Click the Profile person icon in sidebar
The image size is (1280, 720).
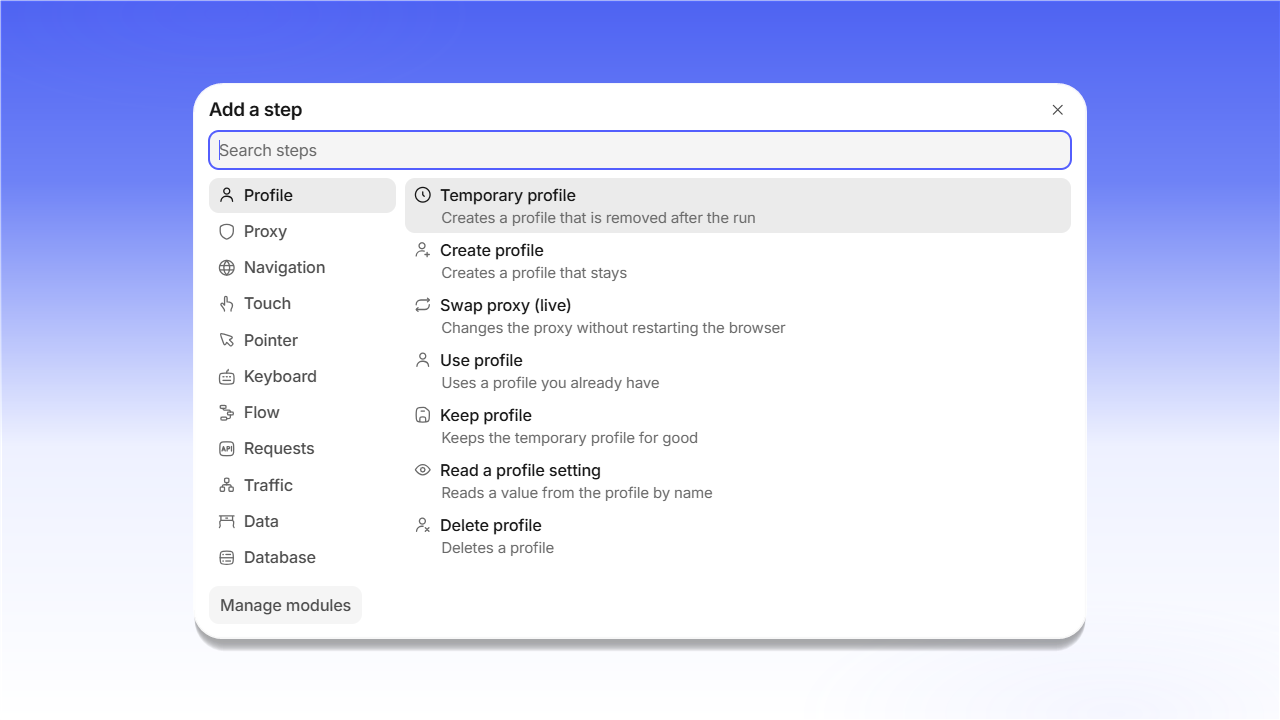tap(226, 195)
